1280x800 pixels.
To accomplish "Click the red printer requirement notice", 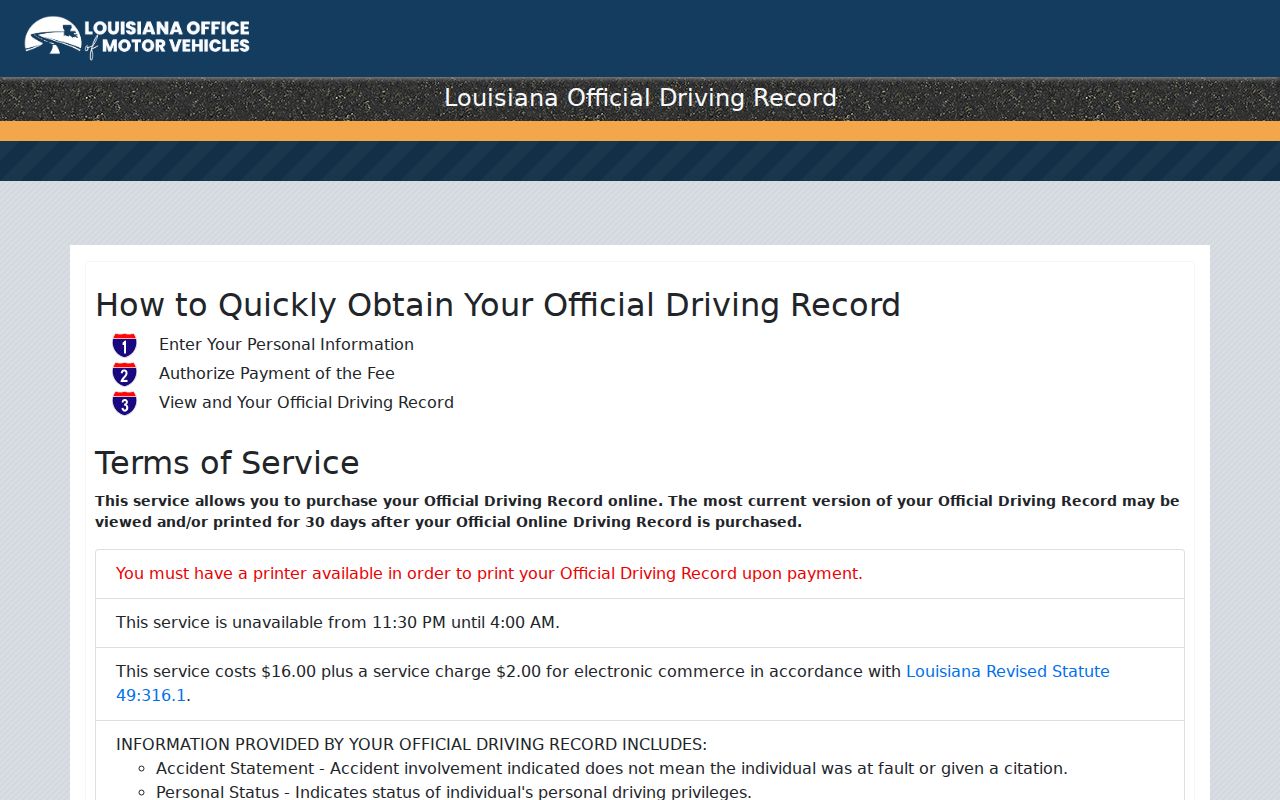I will (x=489, y=574).
